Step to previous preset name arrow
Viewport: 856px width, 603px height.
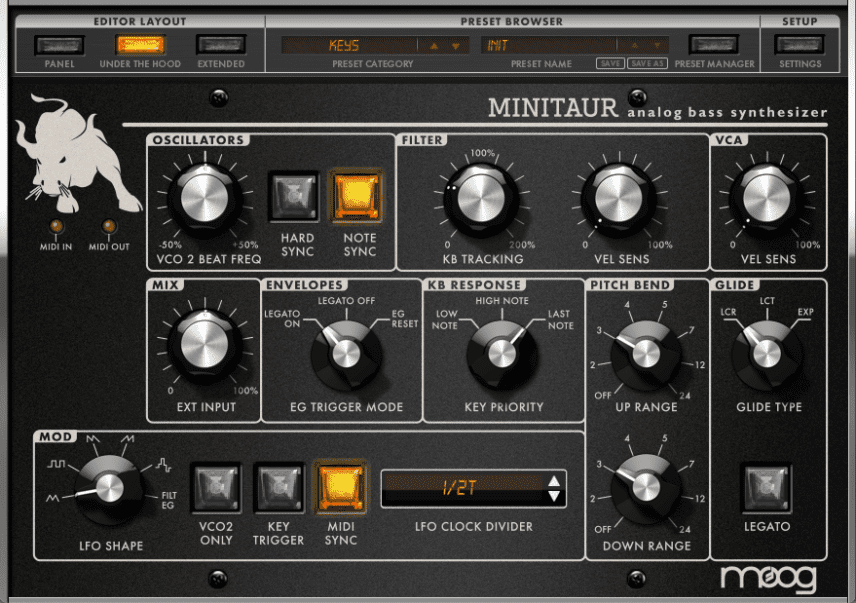(634, 46)
